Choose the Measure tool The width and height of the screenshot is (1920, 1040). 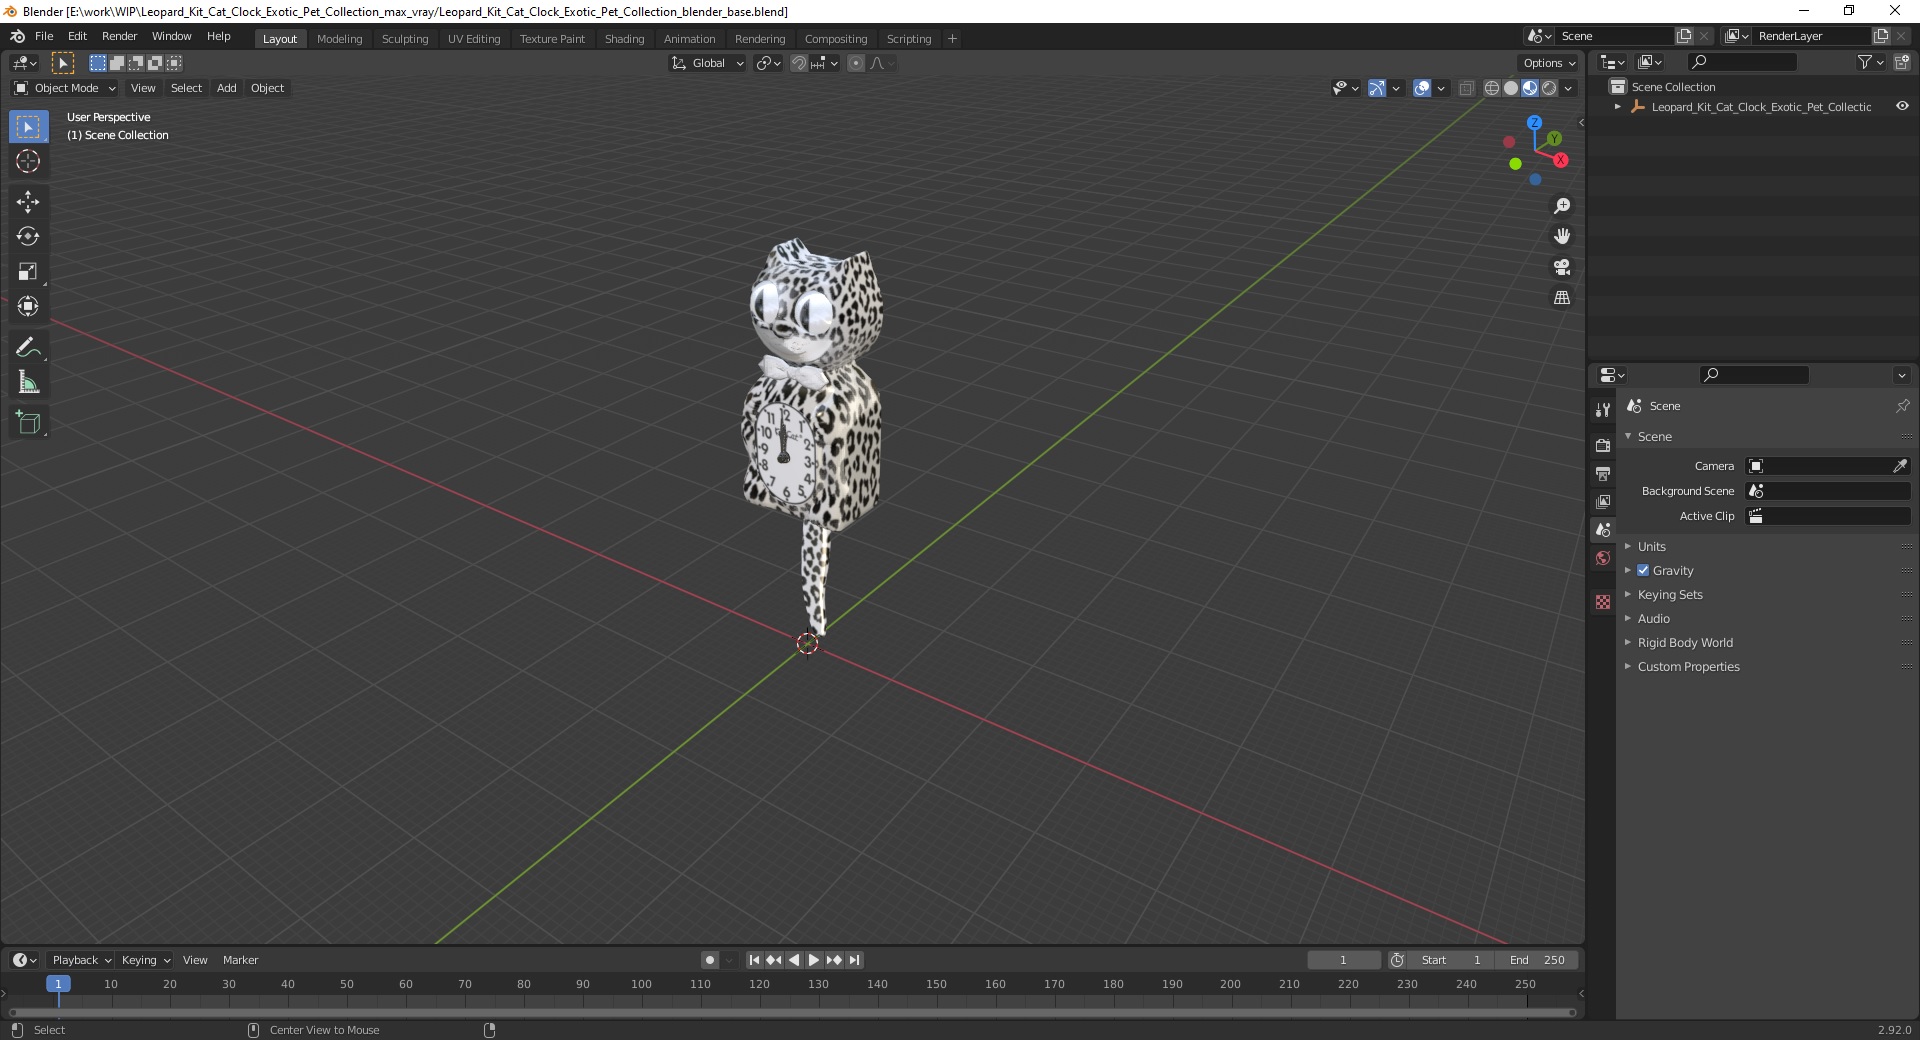pyautogui.click(x=28, y=383)
